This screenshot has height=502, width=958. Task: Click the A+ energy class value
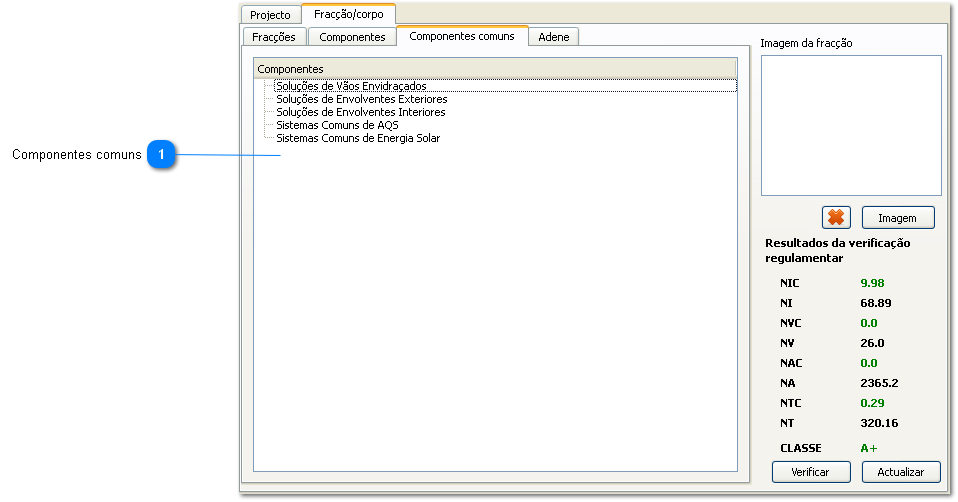click(x=869, y=448)
